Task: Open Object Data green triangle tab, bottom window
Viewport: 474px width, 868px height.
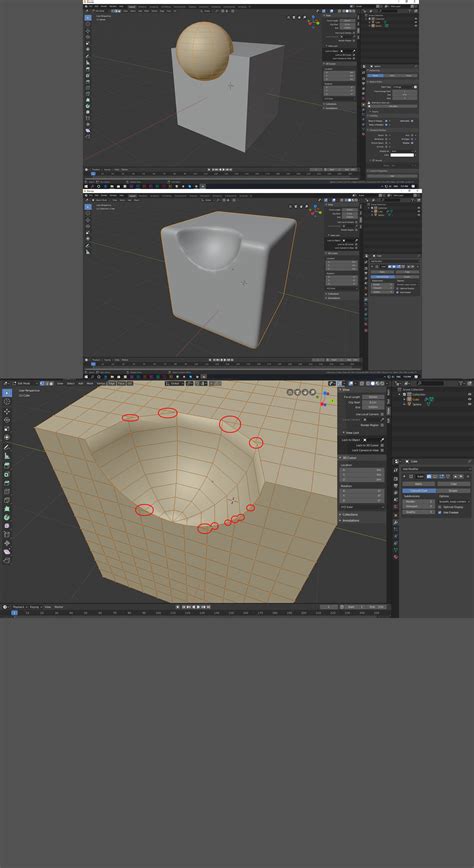Action: (x=395, y=550)
